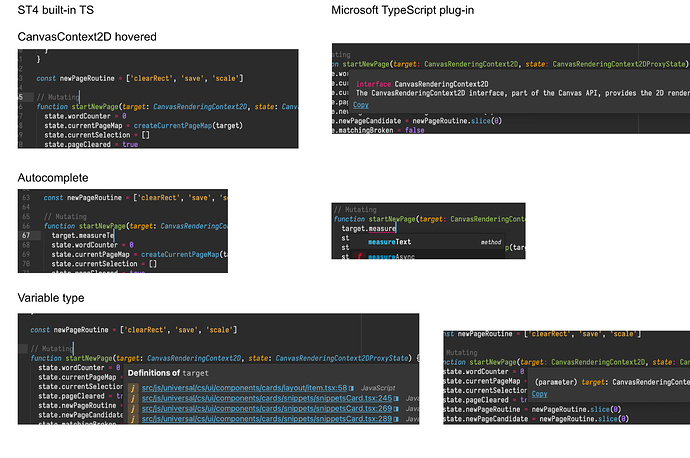Click line number 67 in the gutter
The height and width of the screenshot is (458, 690).
click(26, 235)
